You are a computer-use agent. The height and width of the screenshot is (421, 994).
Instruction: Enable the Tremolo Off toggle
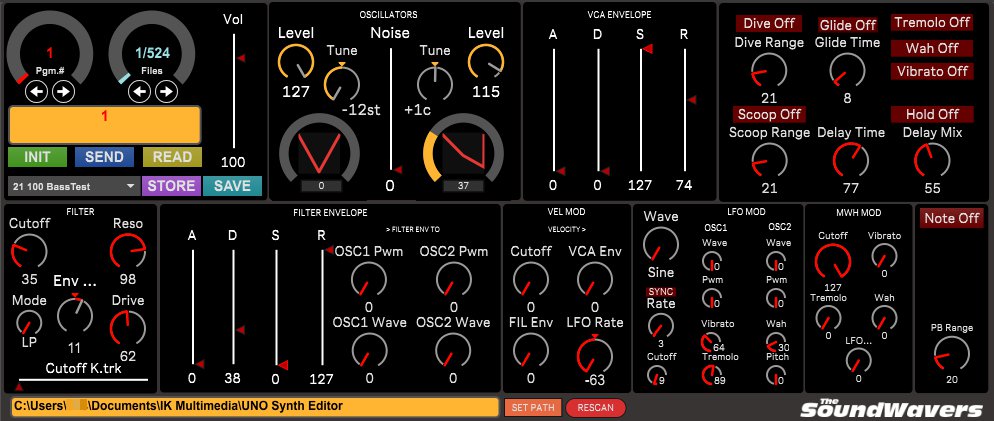(932, 23)
